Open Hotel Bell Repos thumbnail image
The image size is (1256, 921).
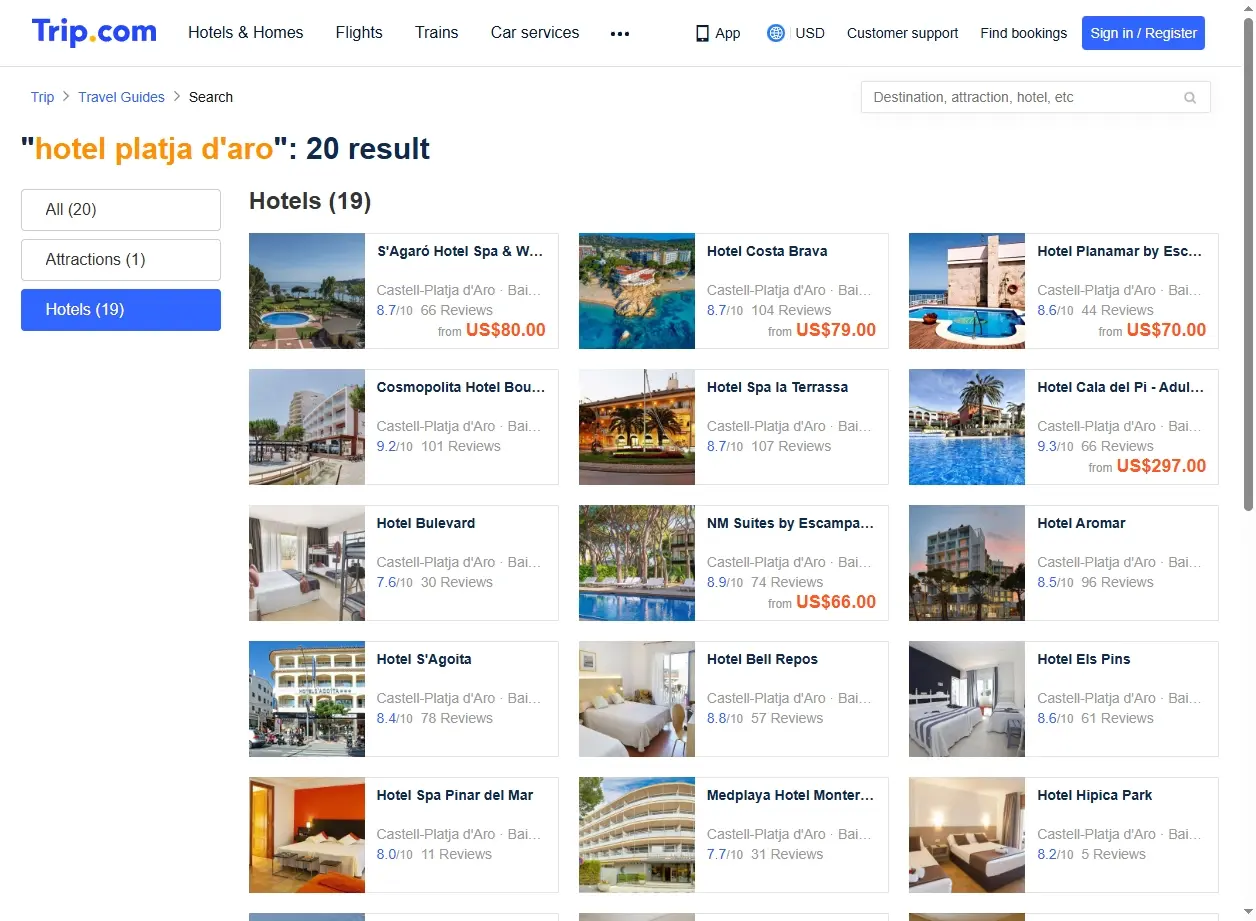(637, 699)
